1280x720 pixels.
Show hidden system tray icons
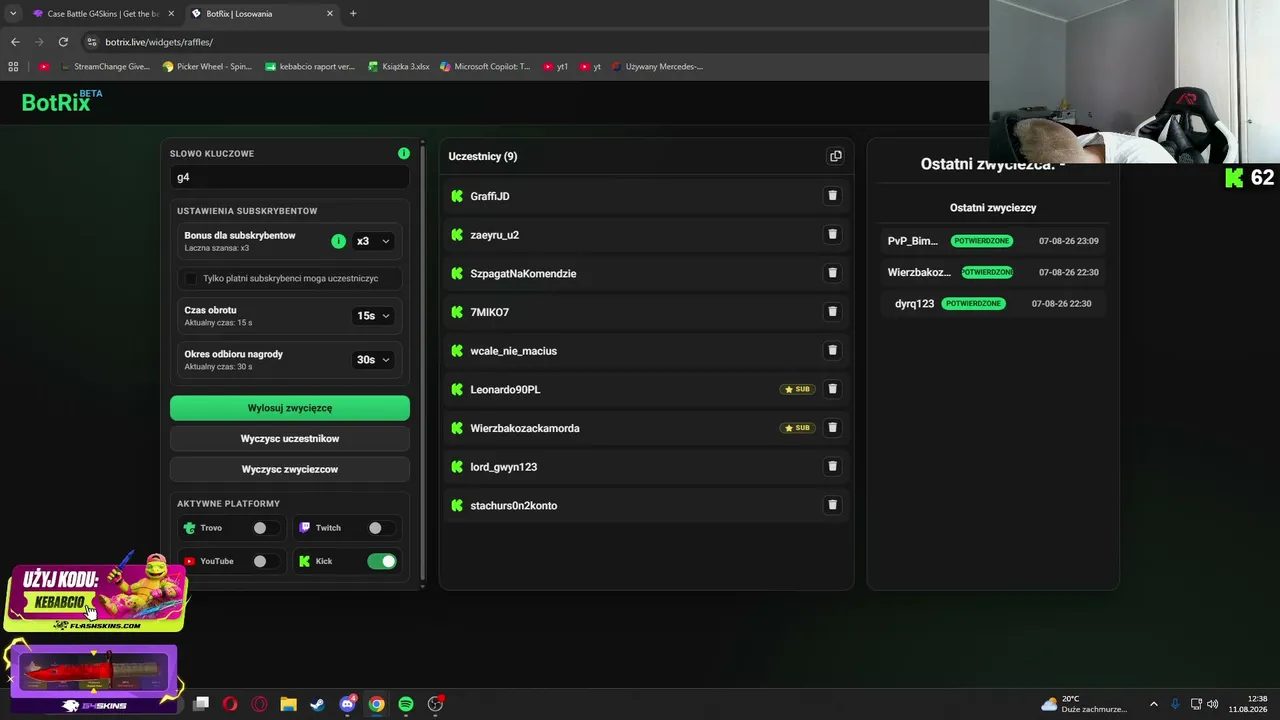click(x=1153, y=704)
